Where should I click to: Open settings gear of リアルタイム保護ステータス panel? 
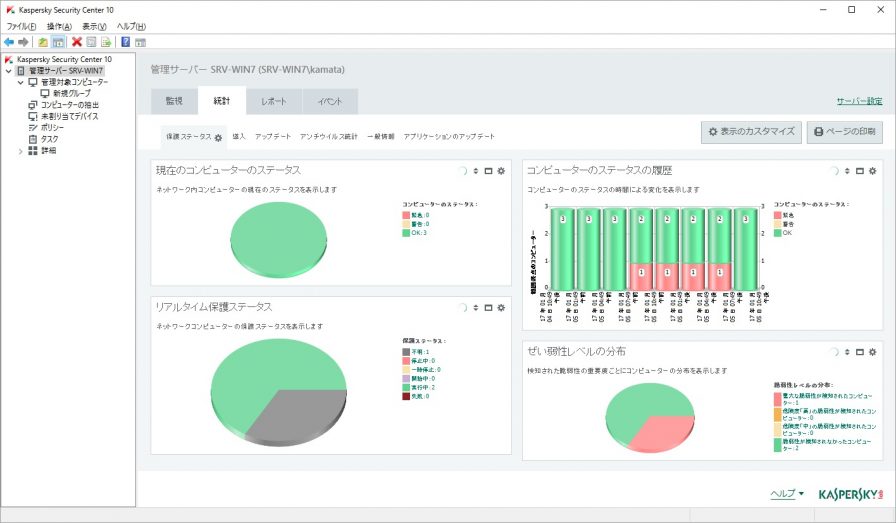click(x=501, y=308)
